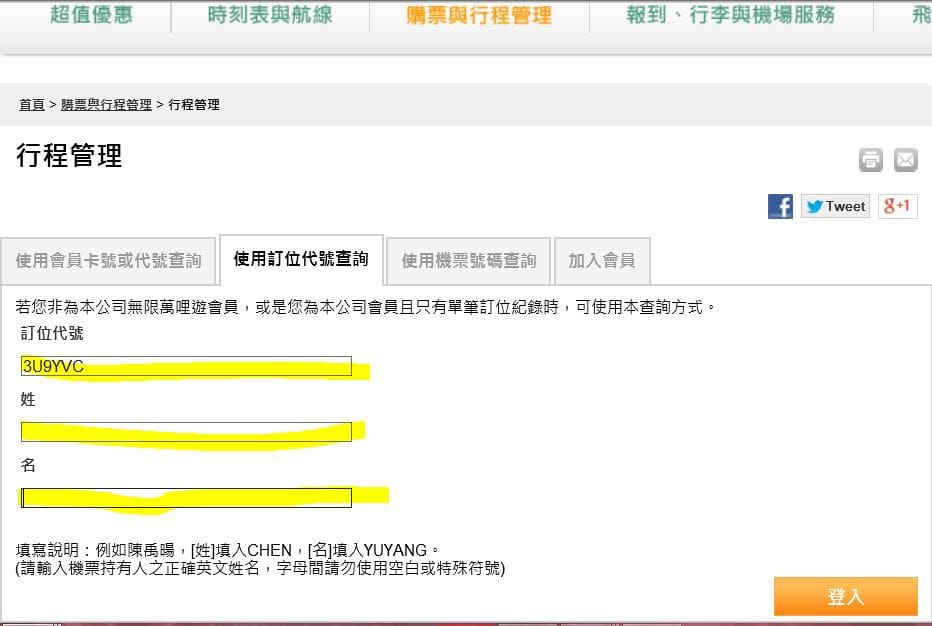Image resolution: width=932 pixels, height=626 pixels.
Task: Open the 報到、行李與機場服務 menu
Action: (730, 16)
